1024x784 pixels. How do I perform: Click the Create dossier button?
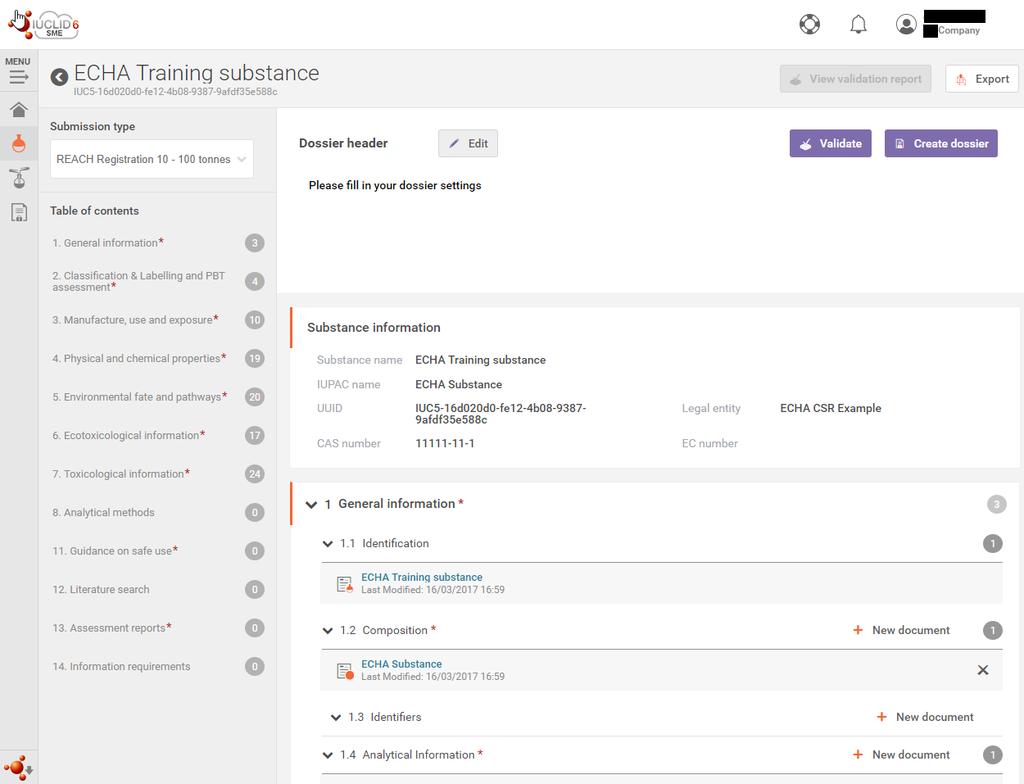tap(940, 143)
